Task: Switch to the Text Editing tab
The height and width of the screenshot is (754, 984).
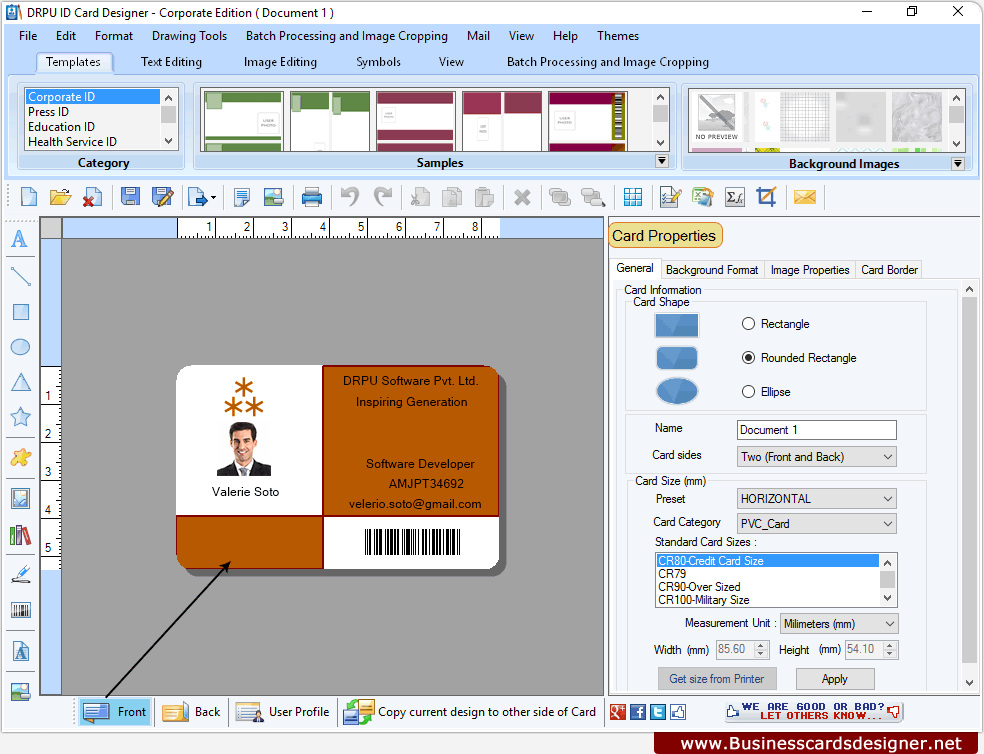Action: [x=171, y=62]
